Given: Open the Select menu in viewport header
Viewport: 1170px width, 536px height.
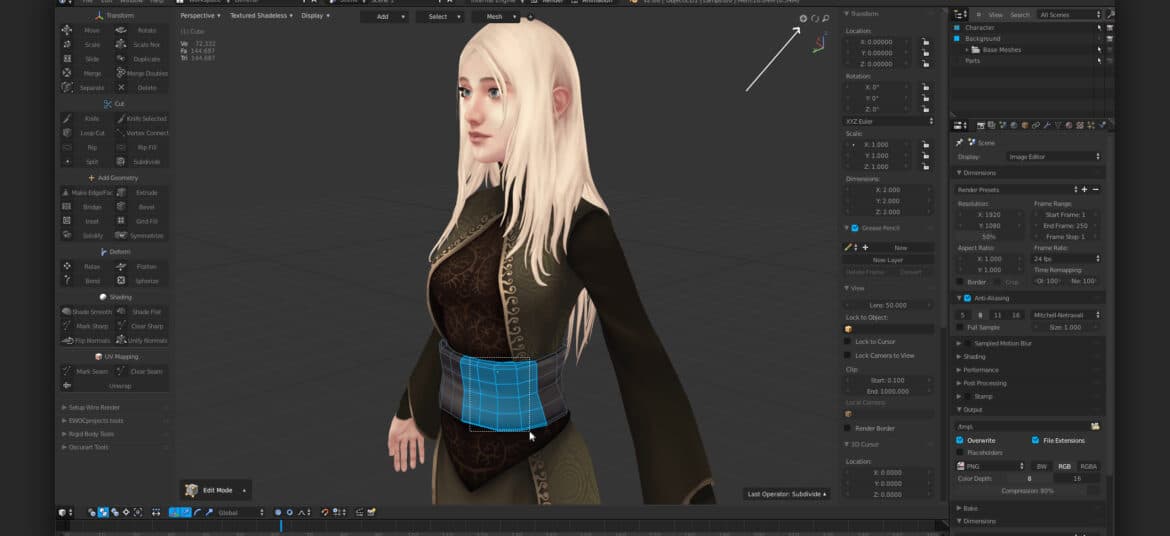Looking at the screenshot, I should click(x=440, y=16).
